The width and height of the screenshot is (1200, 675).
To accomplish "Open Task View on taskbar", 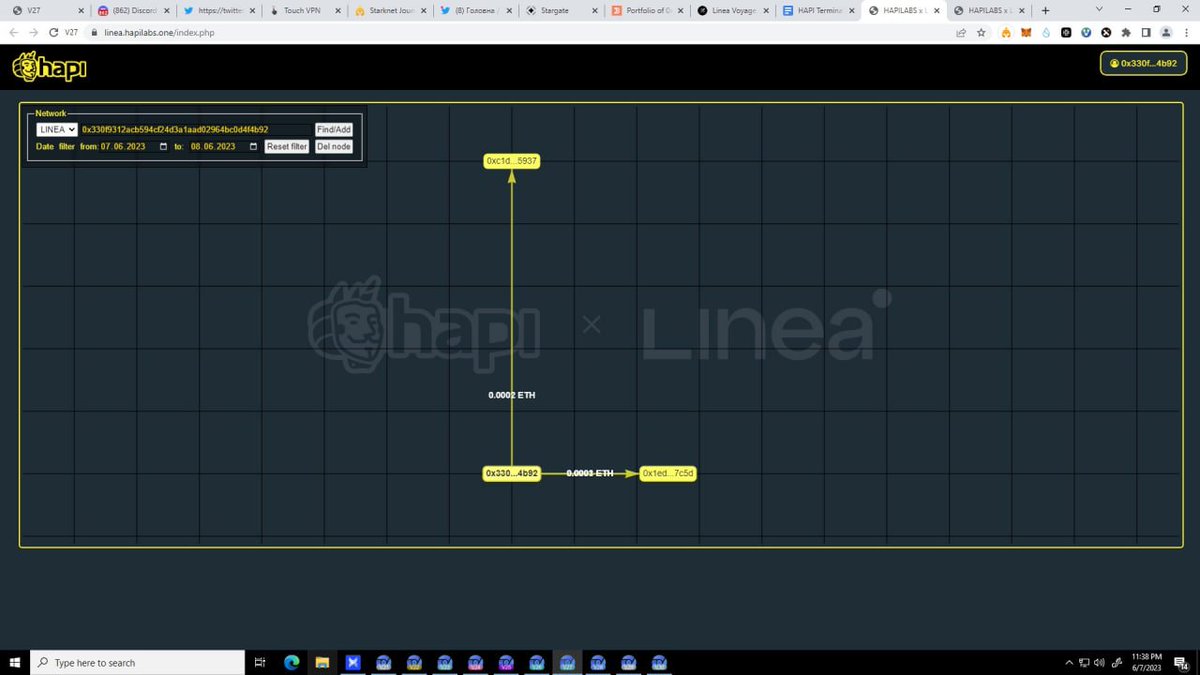I will (260, 662).
